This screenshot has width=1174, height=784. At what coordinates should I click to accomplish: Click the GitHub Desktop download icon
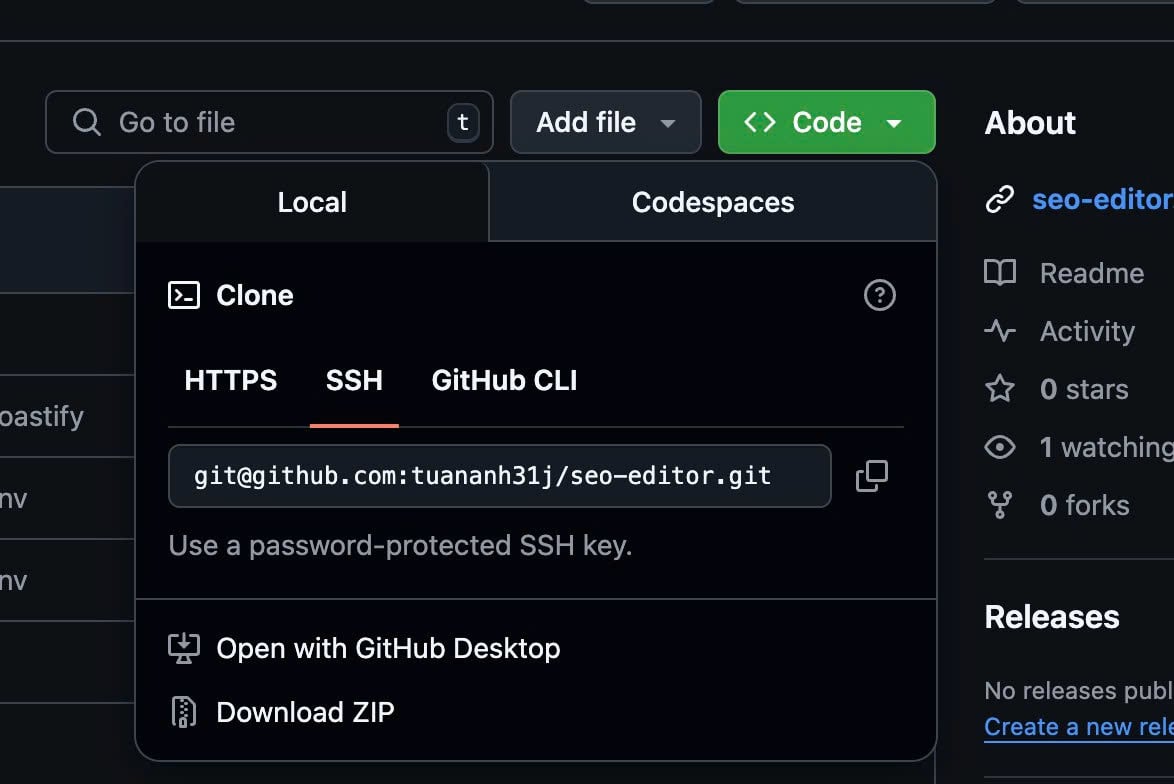coord(183,648)
